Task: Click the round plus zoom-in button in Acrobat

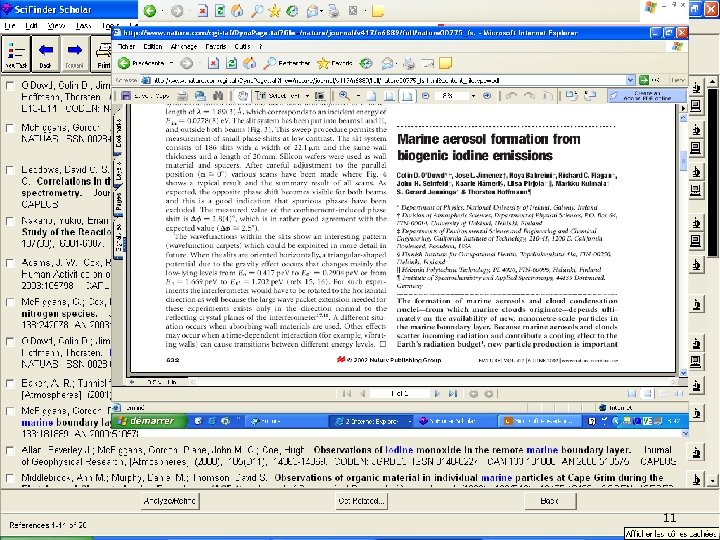Action: click(487, 96)
